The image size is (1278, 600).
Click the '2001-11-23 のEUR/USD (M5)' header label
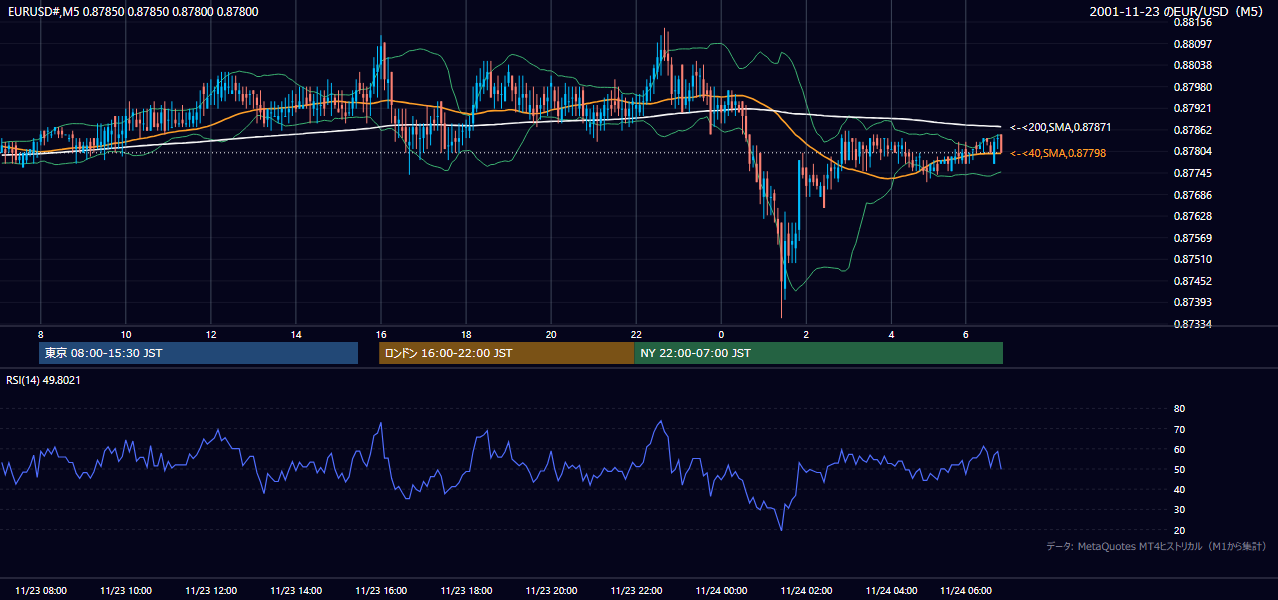1176,11
